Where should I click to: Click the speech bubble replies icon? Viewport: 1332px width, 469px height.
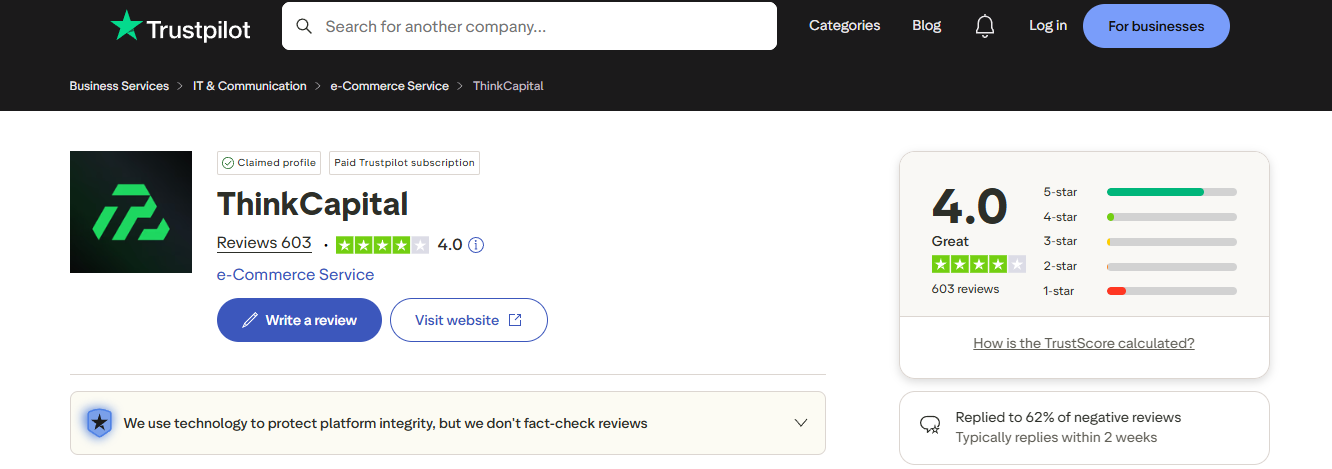point(930,425)
